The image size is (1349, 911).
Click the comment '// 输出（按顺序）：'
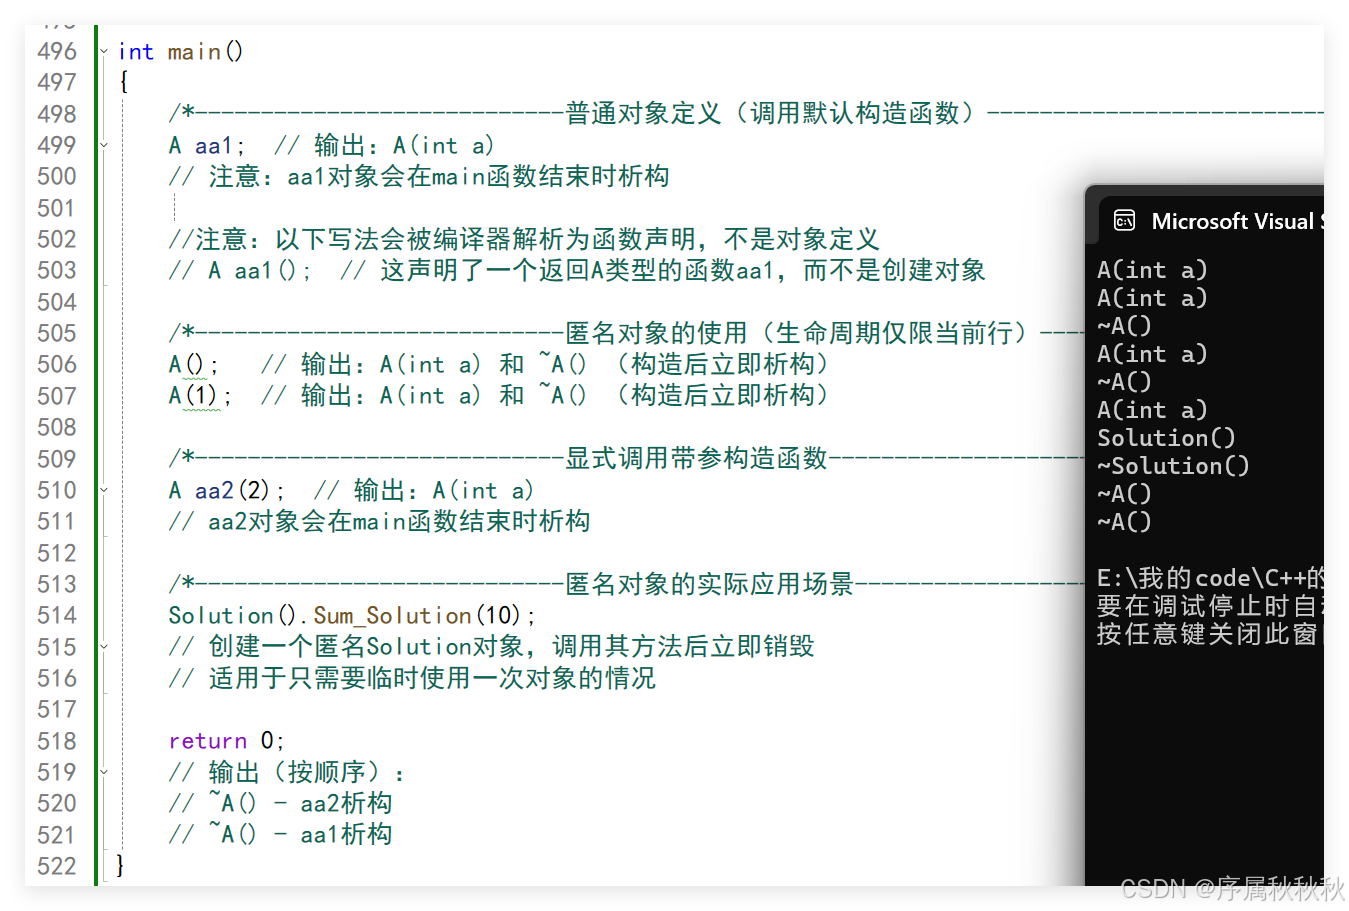[x=287, y=772]
